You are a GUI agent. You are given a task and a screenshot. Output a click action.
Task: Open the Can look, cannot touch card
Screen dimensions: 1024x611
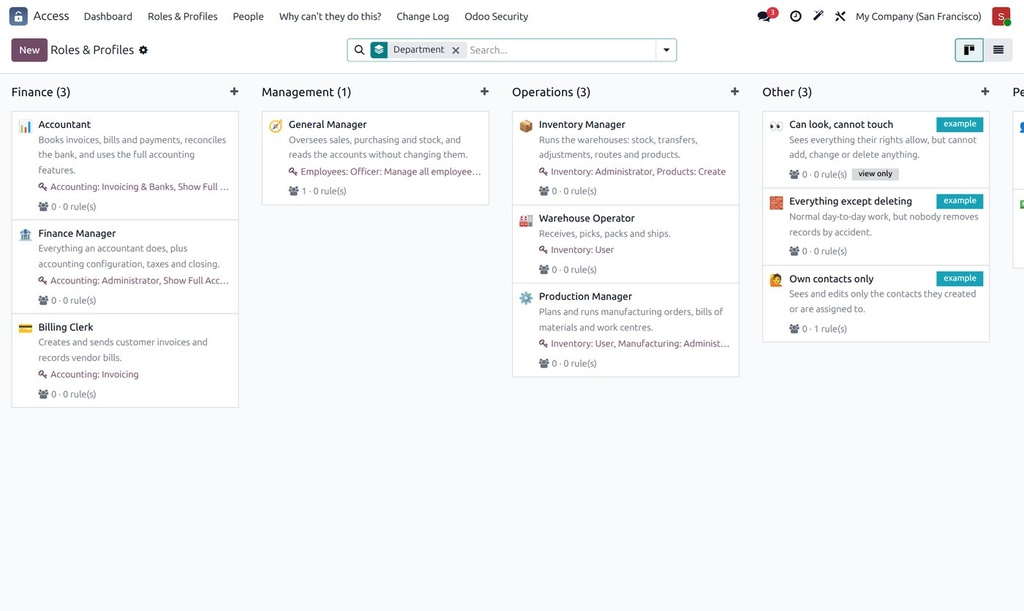pos(876,149)
